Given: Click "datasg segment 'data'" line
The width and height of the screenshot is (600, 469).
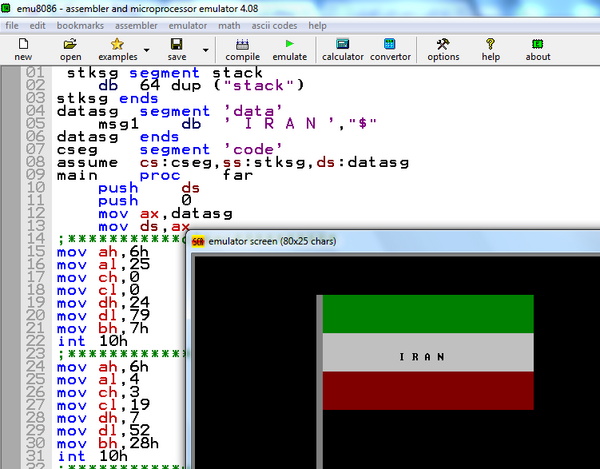Looking at the screenshot, I should pyautogui.click(x=170, y=111).
